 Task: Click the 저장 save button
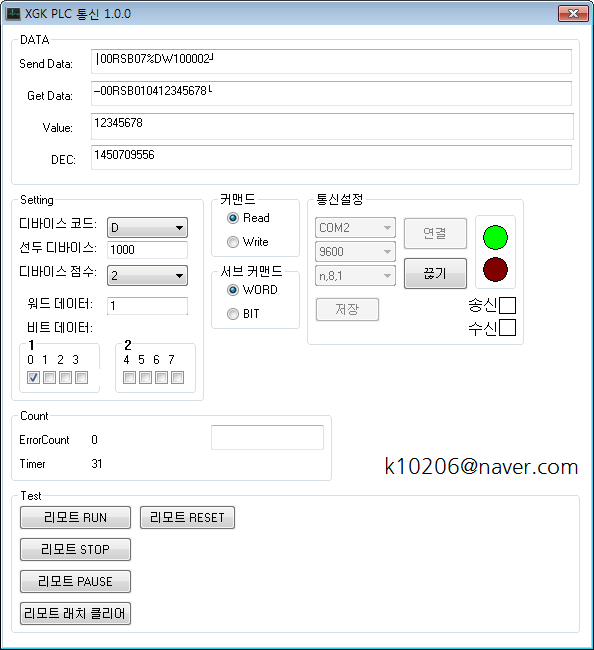coord(347,309)
